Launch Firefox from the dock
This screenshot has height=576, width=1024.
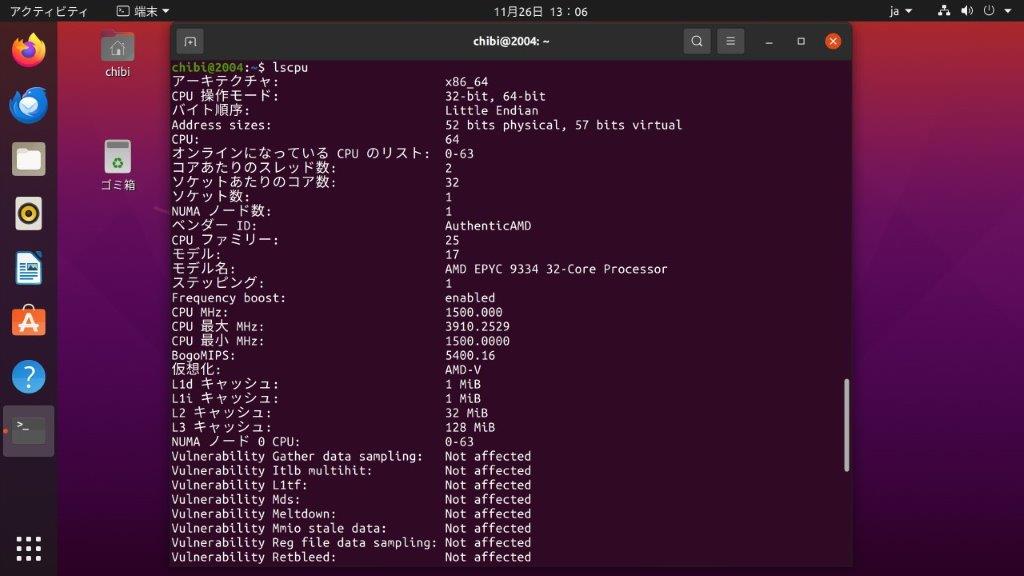29,50
